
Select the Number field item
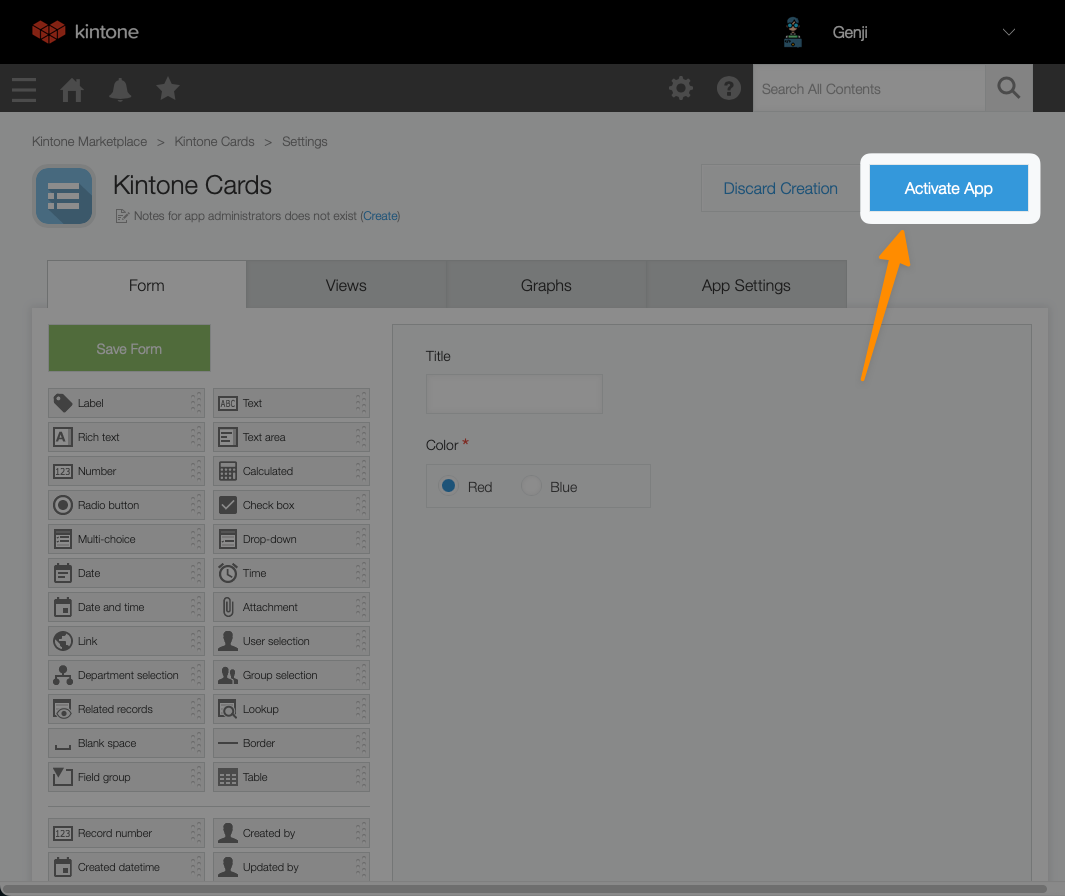click(126, 471)
